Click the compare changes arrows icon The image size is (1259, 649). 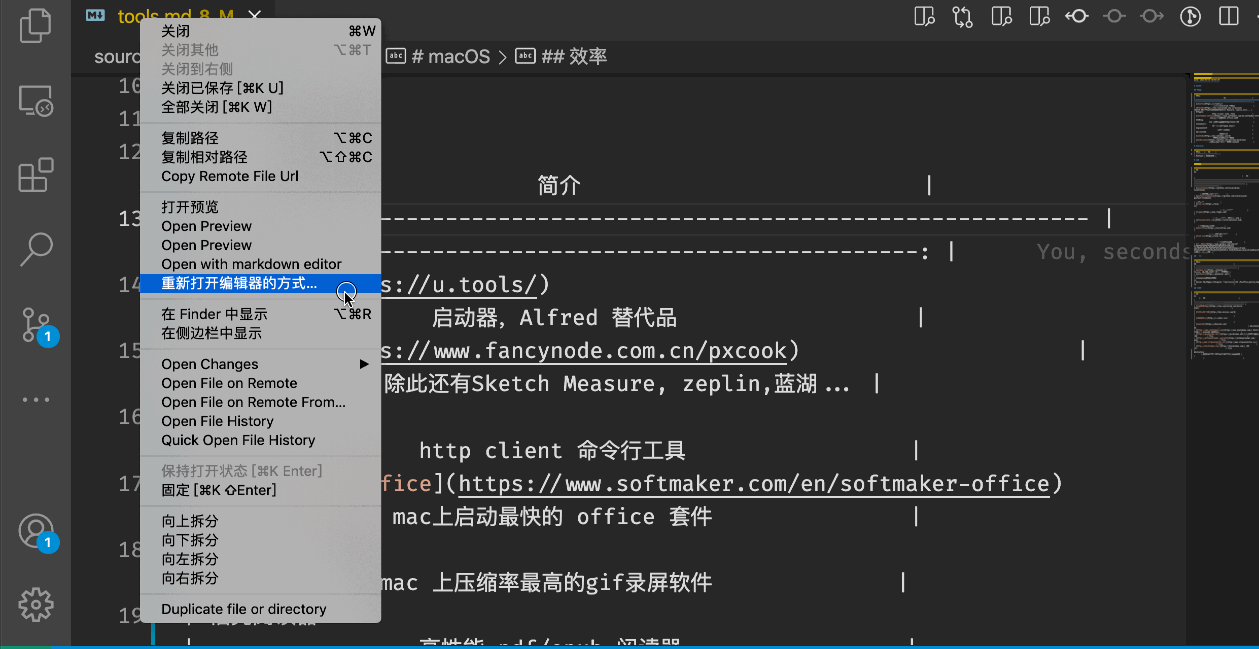963,16
